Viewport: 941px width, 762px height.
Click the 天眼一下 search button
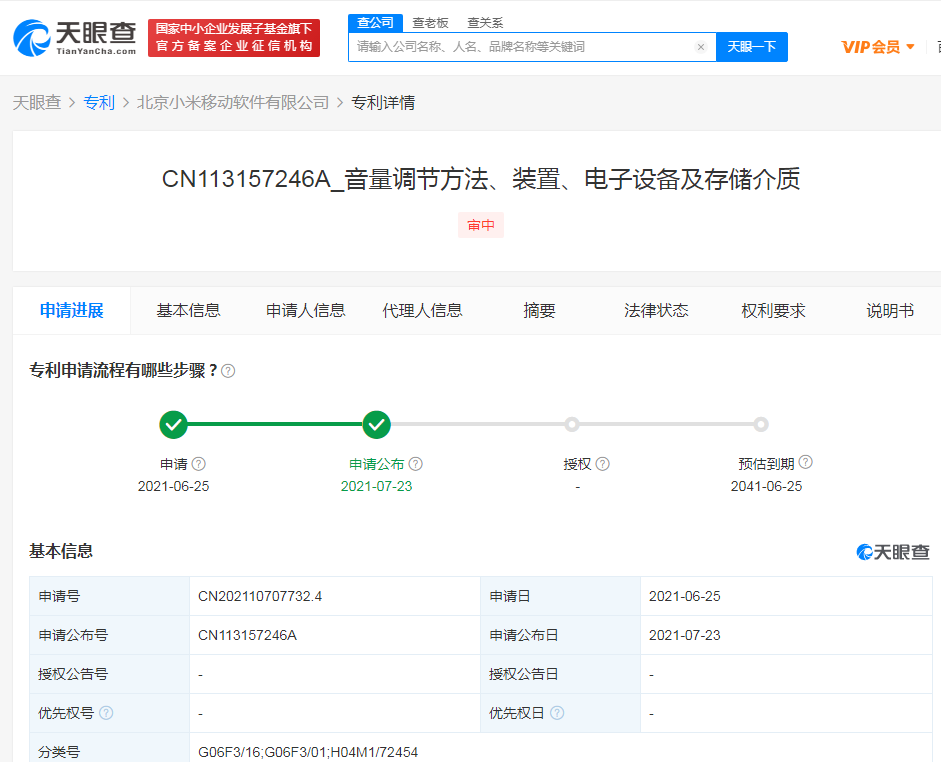(x=751, y=46)
